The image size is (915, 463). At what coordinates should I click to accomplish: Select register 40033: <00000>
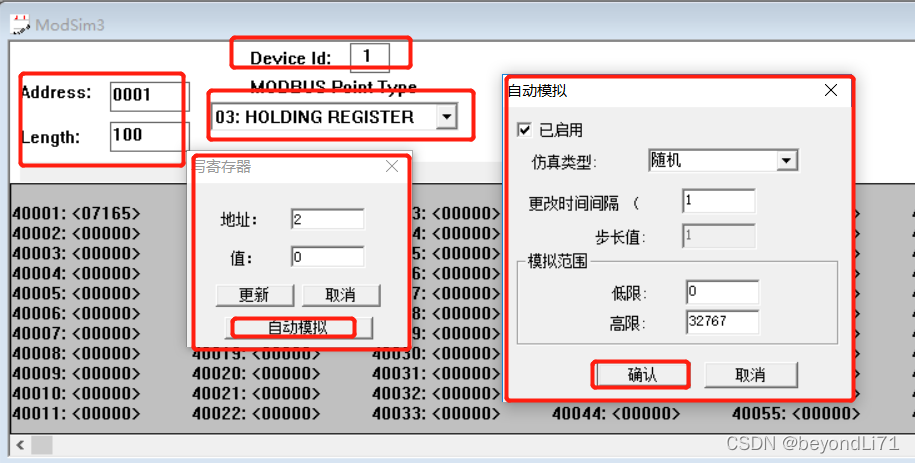tap(436, 413)
